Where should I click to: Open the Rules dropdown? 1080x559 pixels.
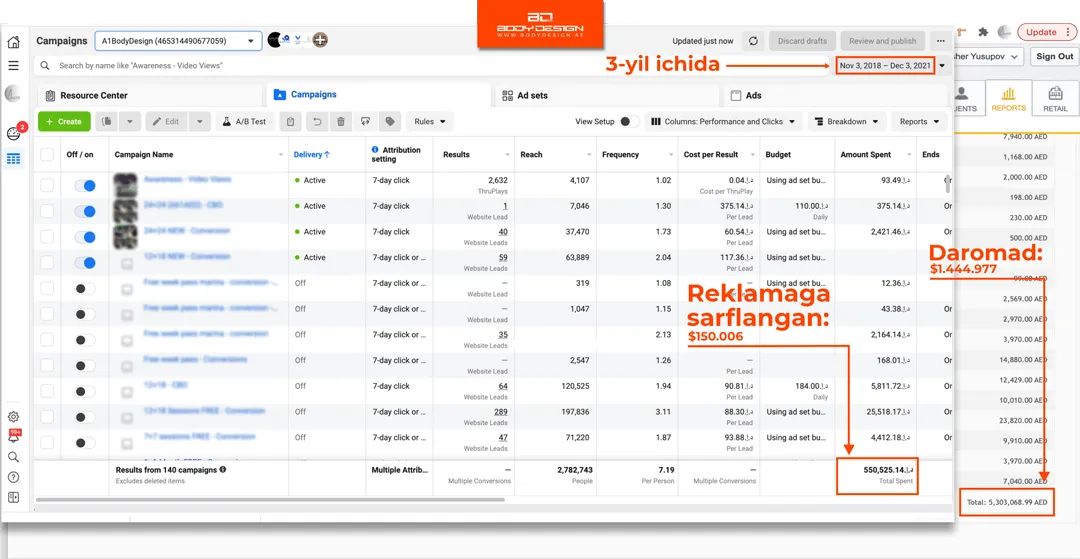click(x=430, y=121)
